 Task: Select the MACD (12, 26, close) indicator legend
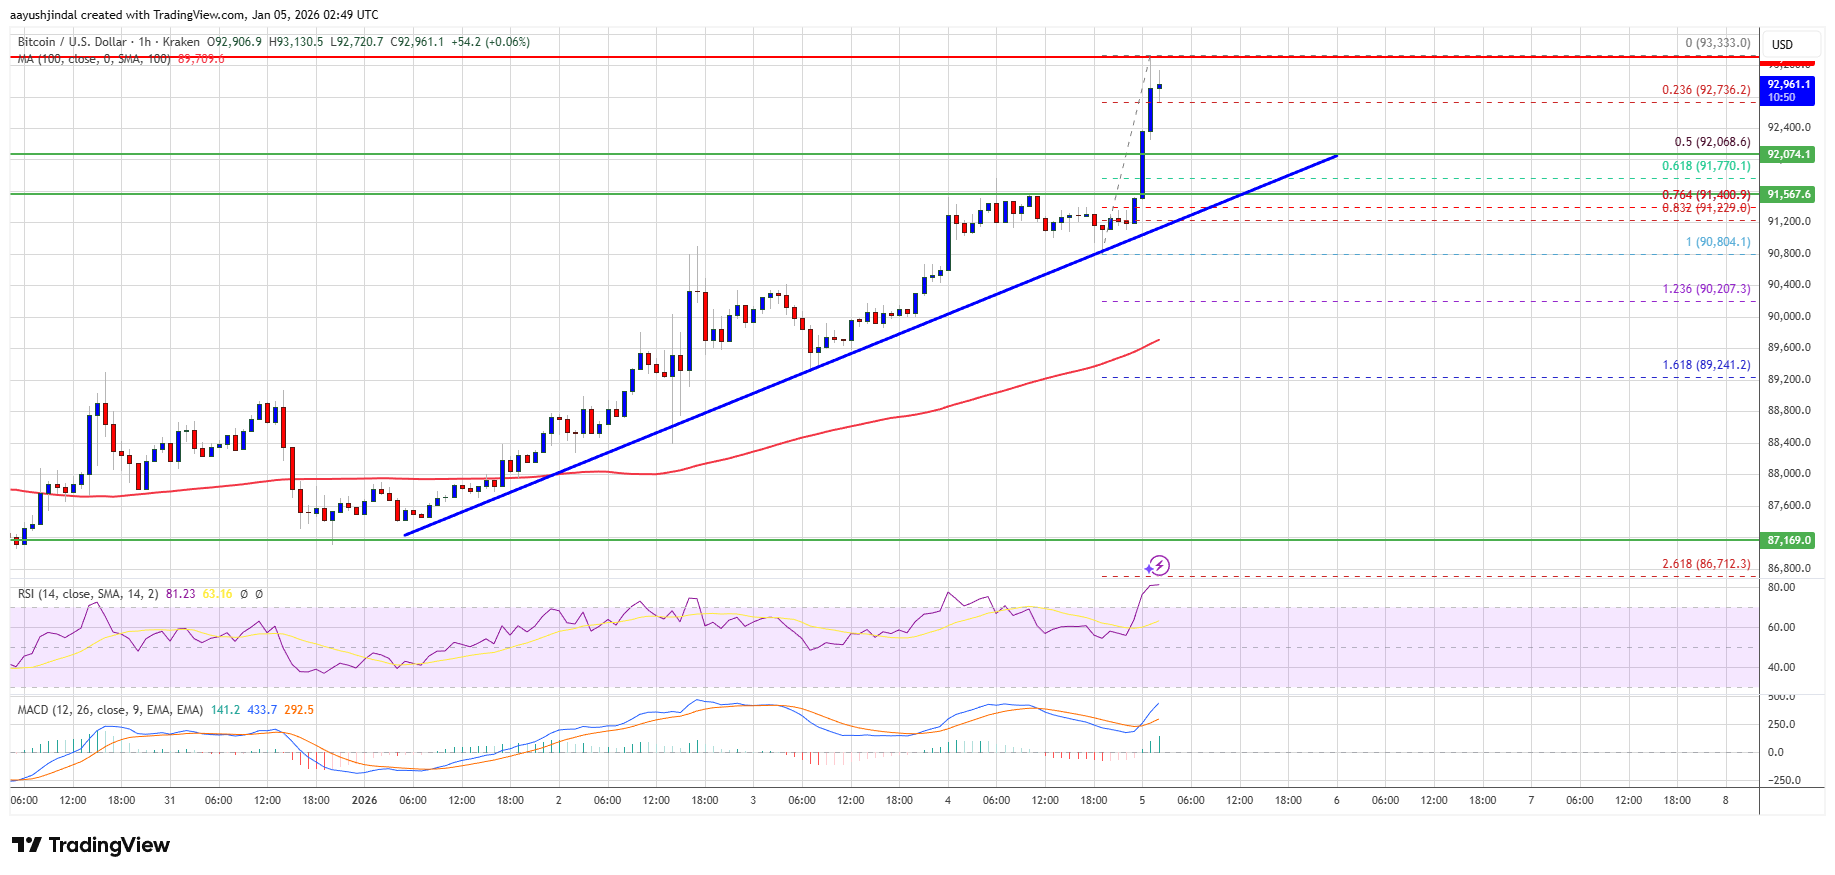(x=110, y=710)
